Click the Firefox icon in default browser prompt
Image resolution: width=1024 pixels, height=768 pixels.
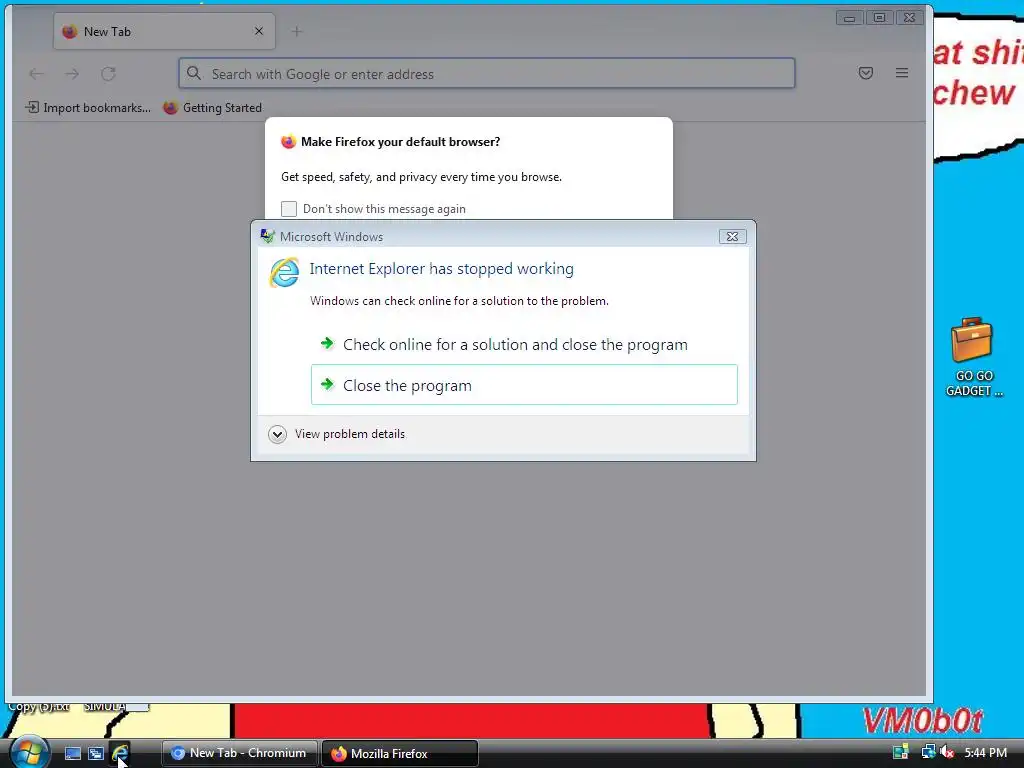(288, 142)
